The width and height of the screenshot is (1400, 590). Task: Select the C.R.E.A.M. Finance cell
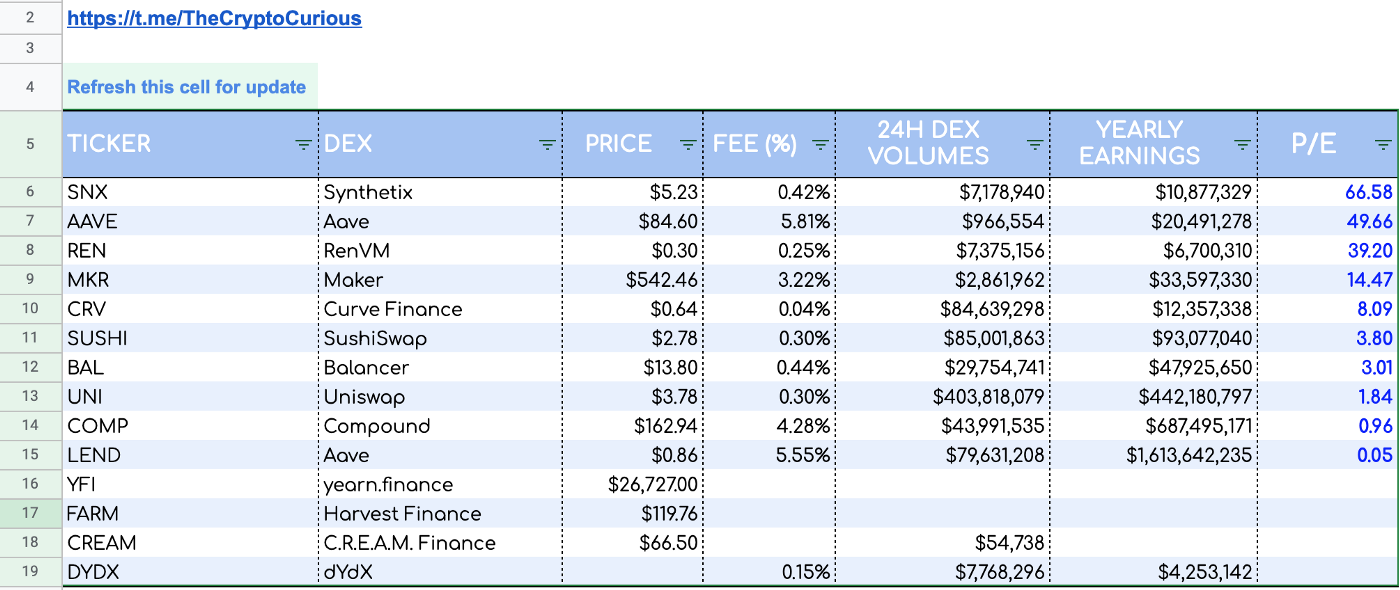441,543
